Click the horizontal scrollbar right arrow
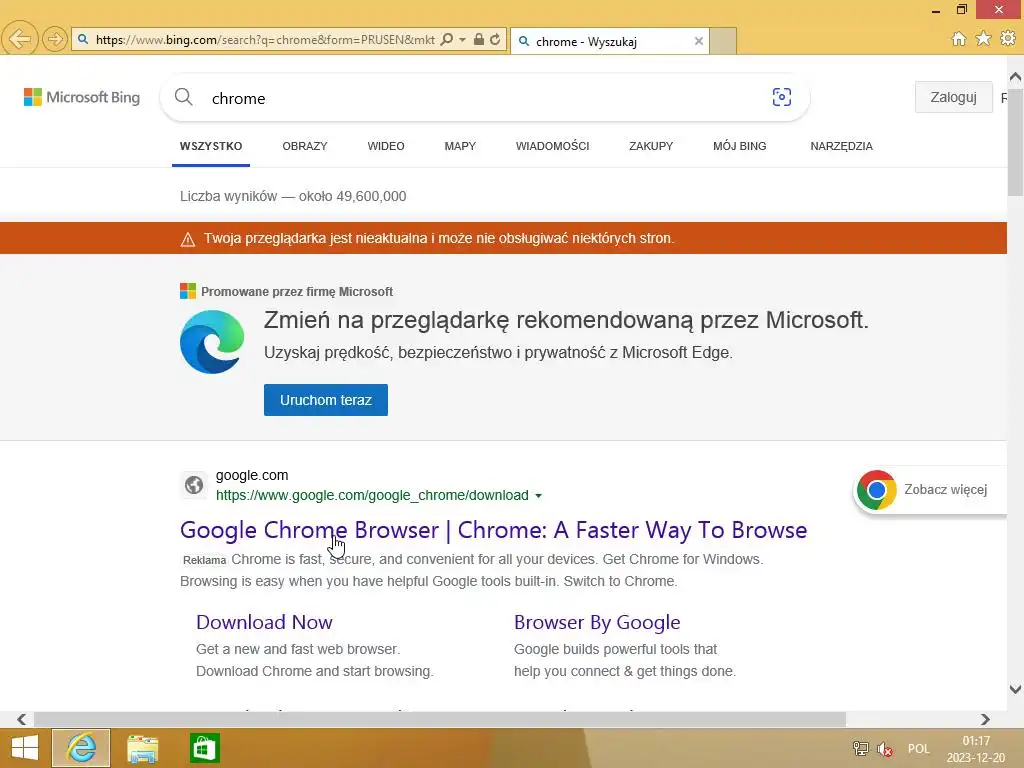Viewport: 1024px width, 768px height. pyautogui.click(x=985, y=719)
